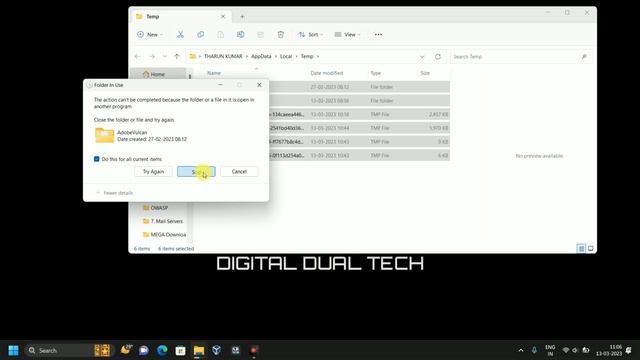640x360 pixels.
Task: Click the ENG IN language indicator
Action: [x=550, y=350]
